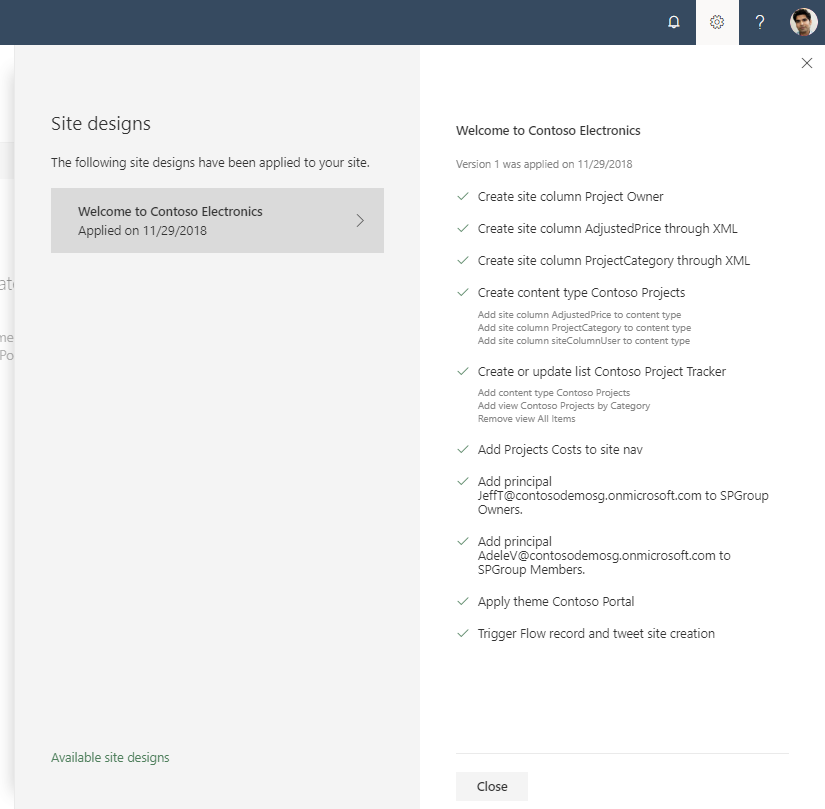
Task: Click checkmark beside Create site column Project Owner
Action: tap(463, 197)
